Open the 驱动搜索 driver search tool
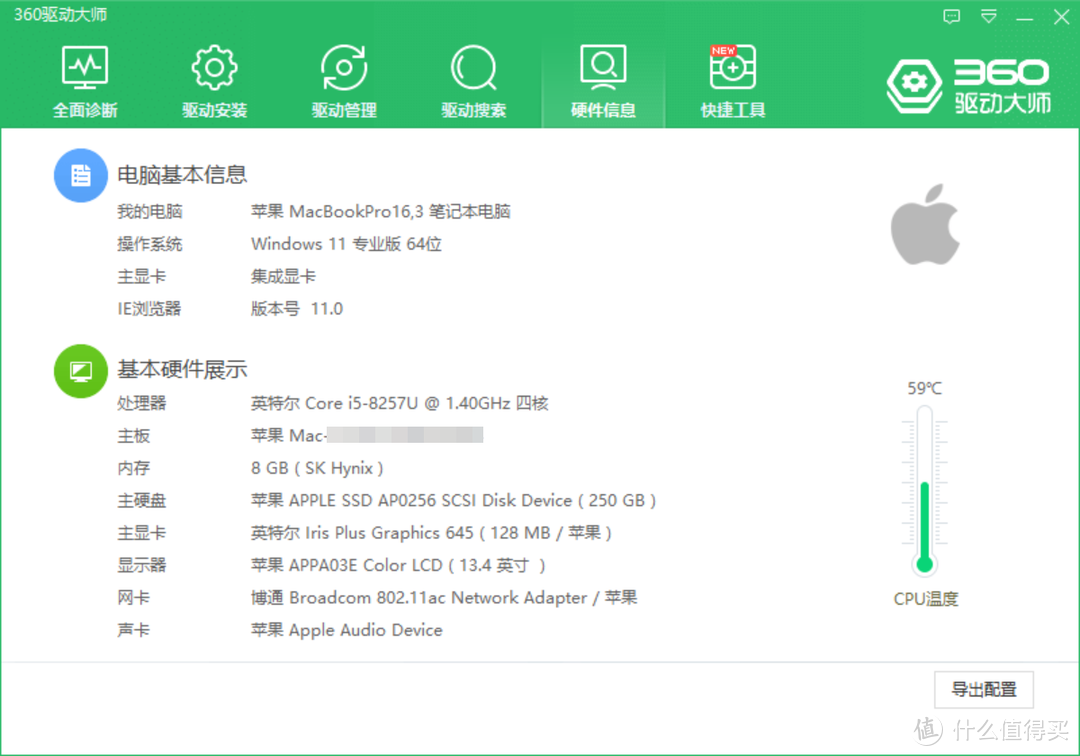Image resolution: width=1080 pixels, height=756 pixels. coord(473,80)
